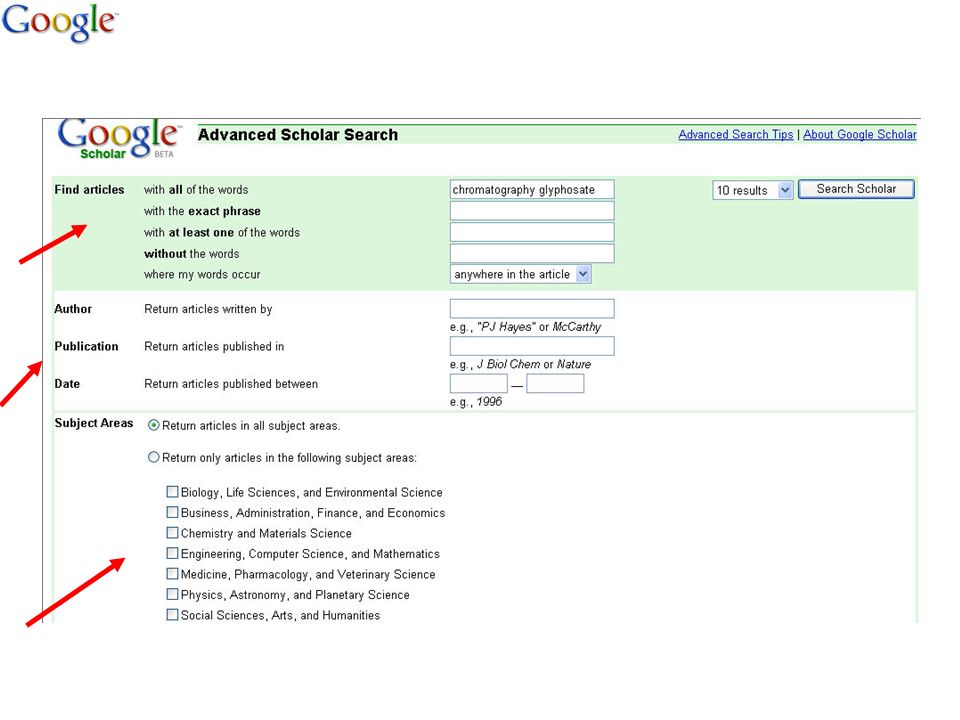The height and width of the screenshot is (720, 960).
Task: Select 'Return articles in all subject areas' radio
Action: pyautogui.click(x=154, y=425)
